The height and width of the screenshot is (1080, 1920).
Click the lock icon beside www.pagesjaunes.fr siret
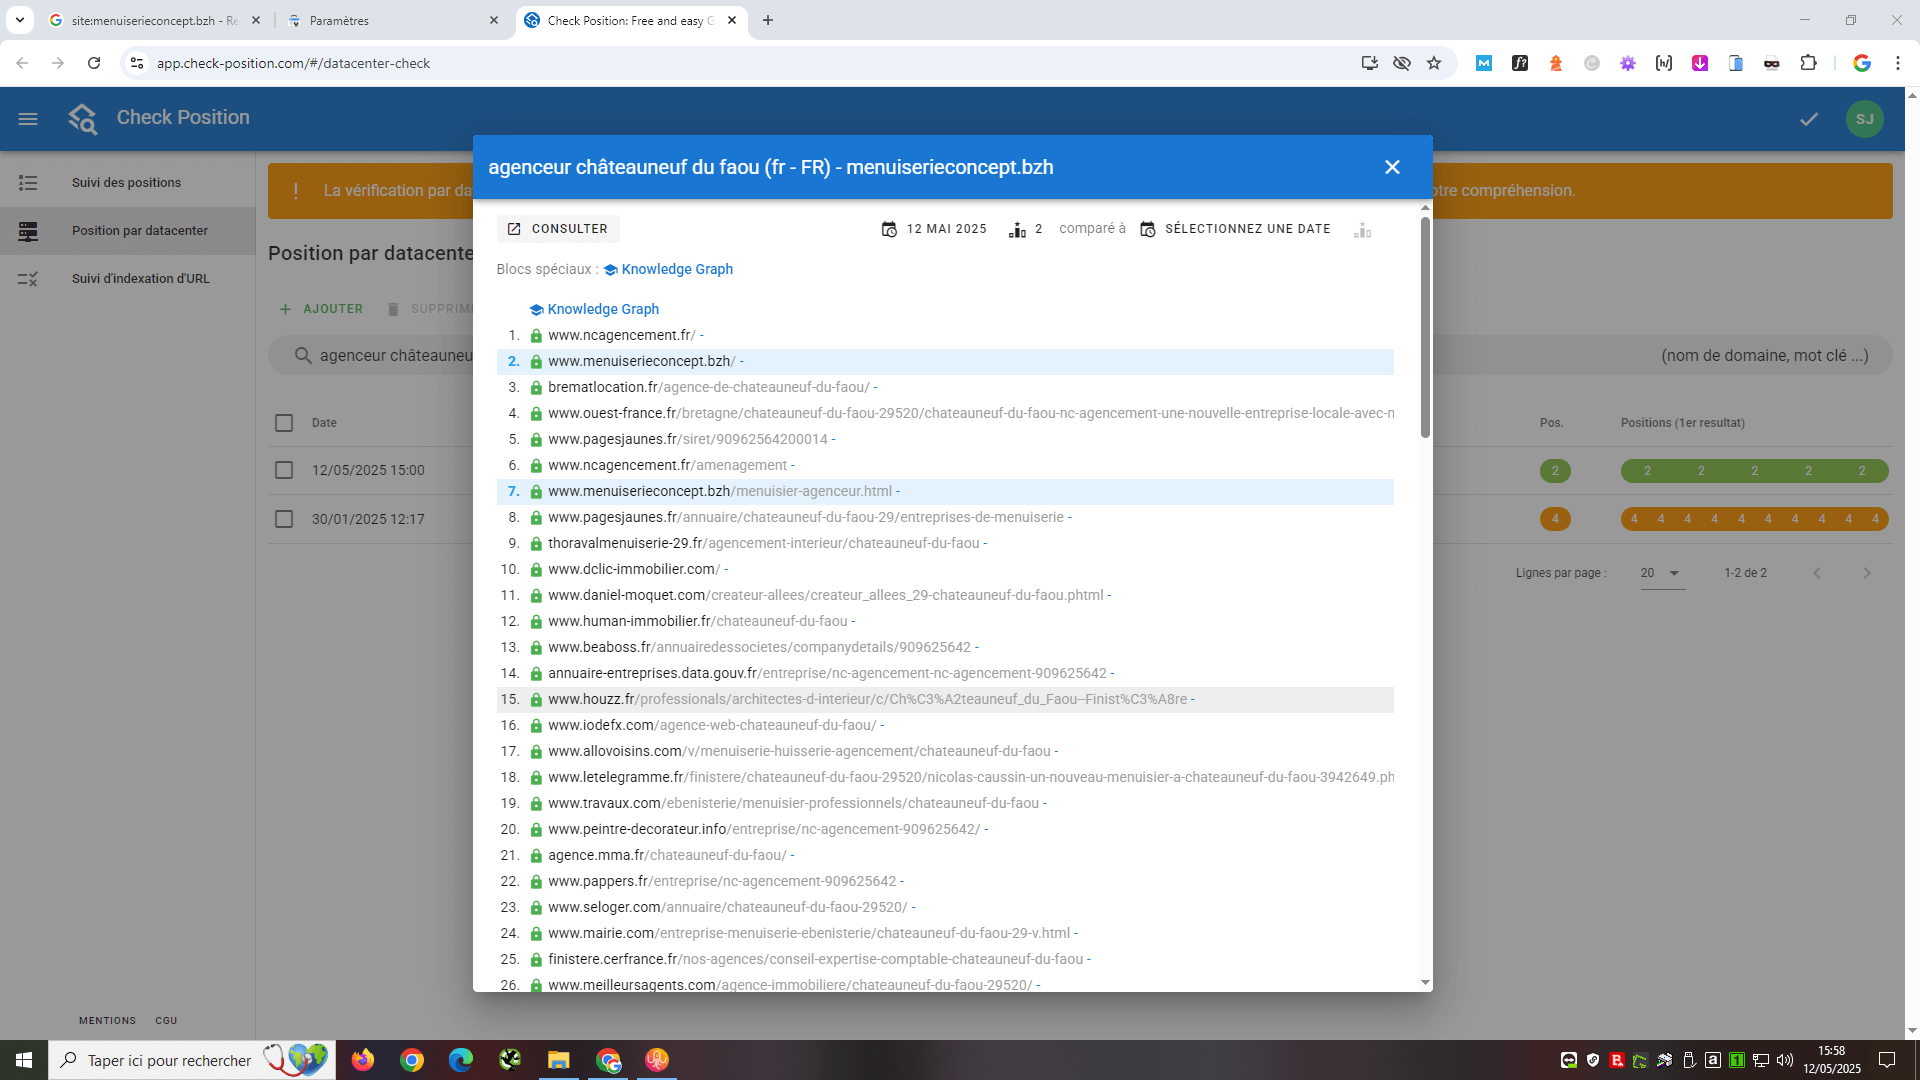536,439
